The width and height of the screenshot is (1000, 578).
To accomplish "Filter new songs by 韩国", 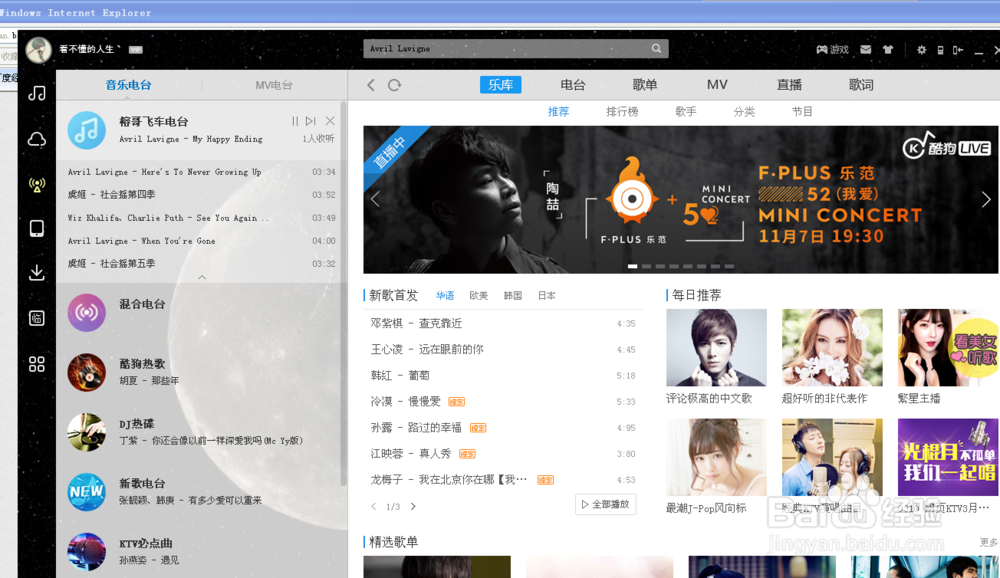I will click(513, 295).
